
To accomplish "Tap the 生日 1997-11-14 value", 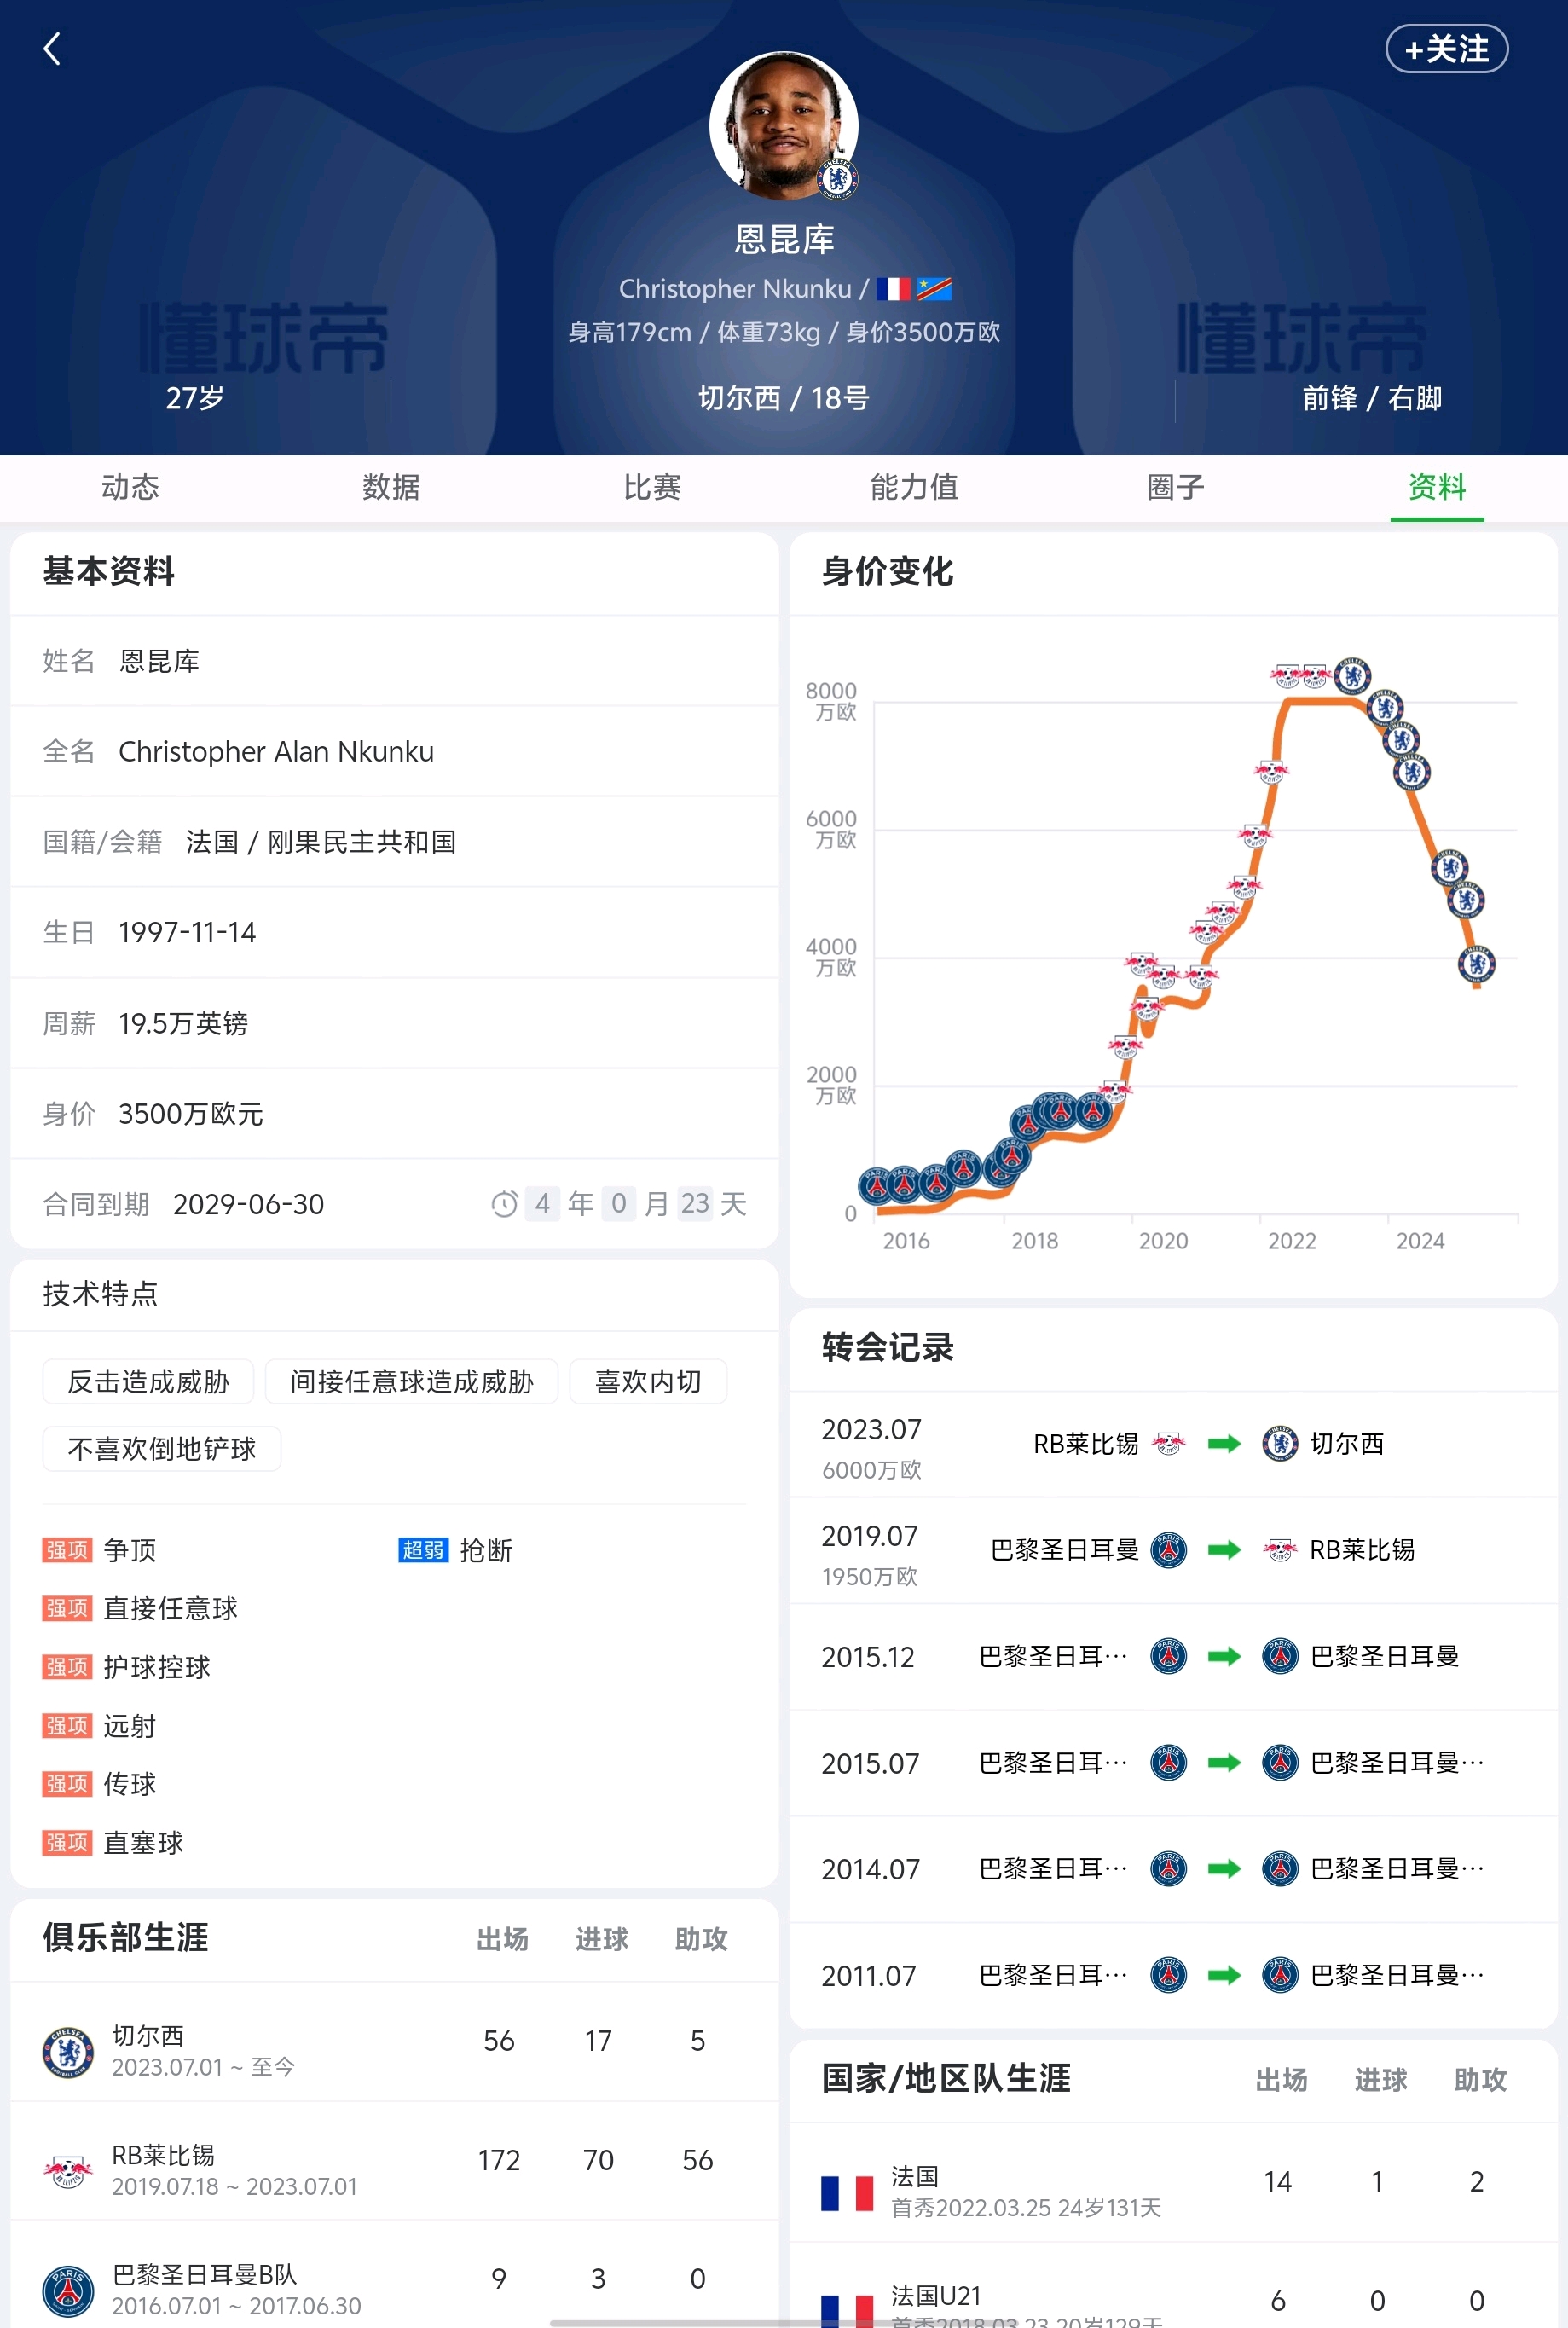I will pyautogui.click(x=187, y=932).
